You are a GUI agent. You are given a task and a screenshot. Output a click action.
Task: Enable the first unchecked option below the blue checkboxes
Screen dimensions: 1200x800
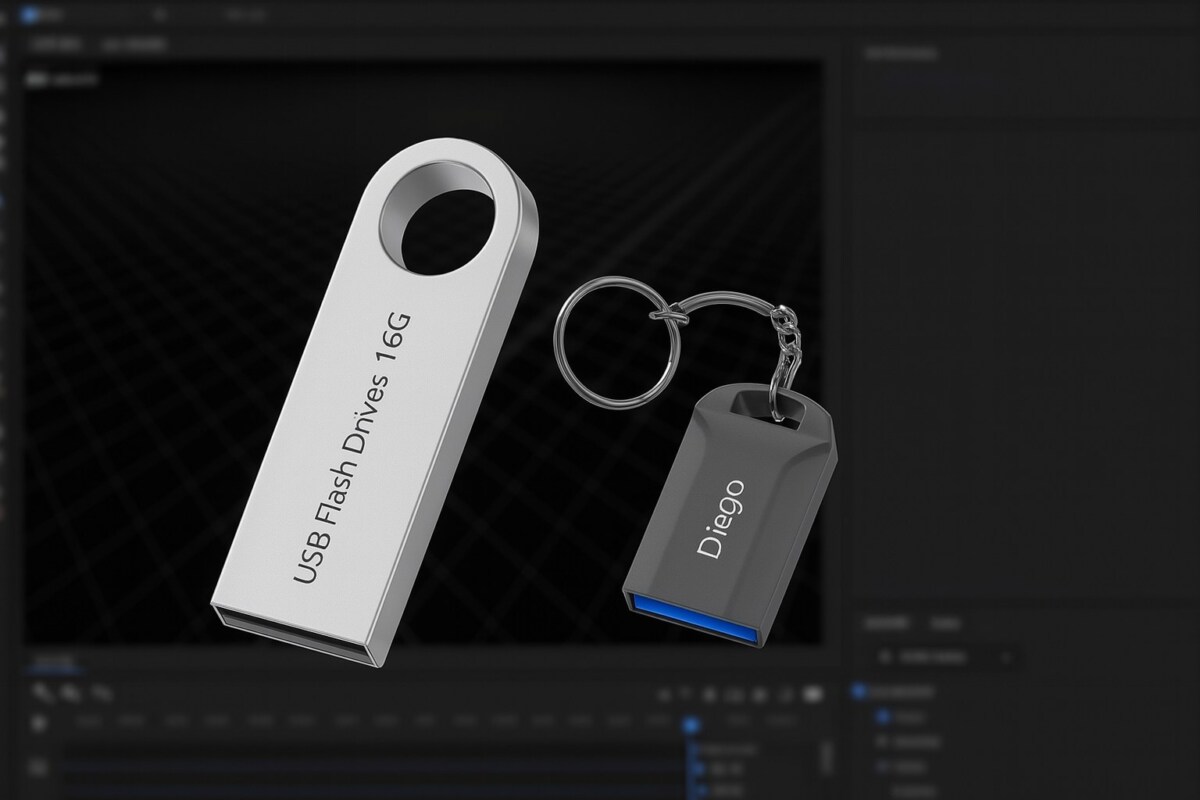pos(882,741)
